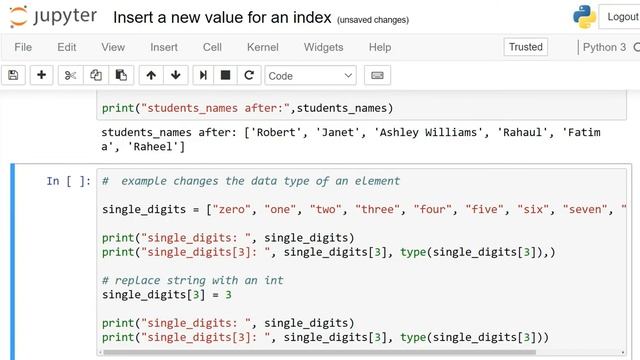640x360 pixels.
Task: Move selected cell down arrow
Action: 176,75
